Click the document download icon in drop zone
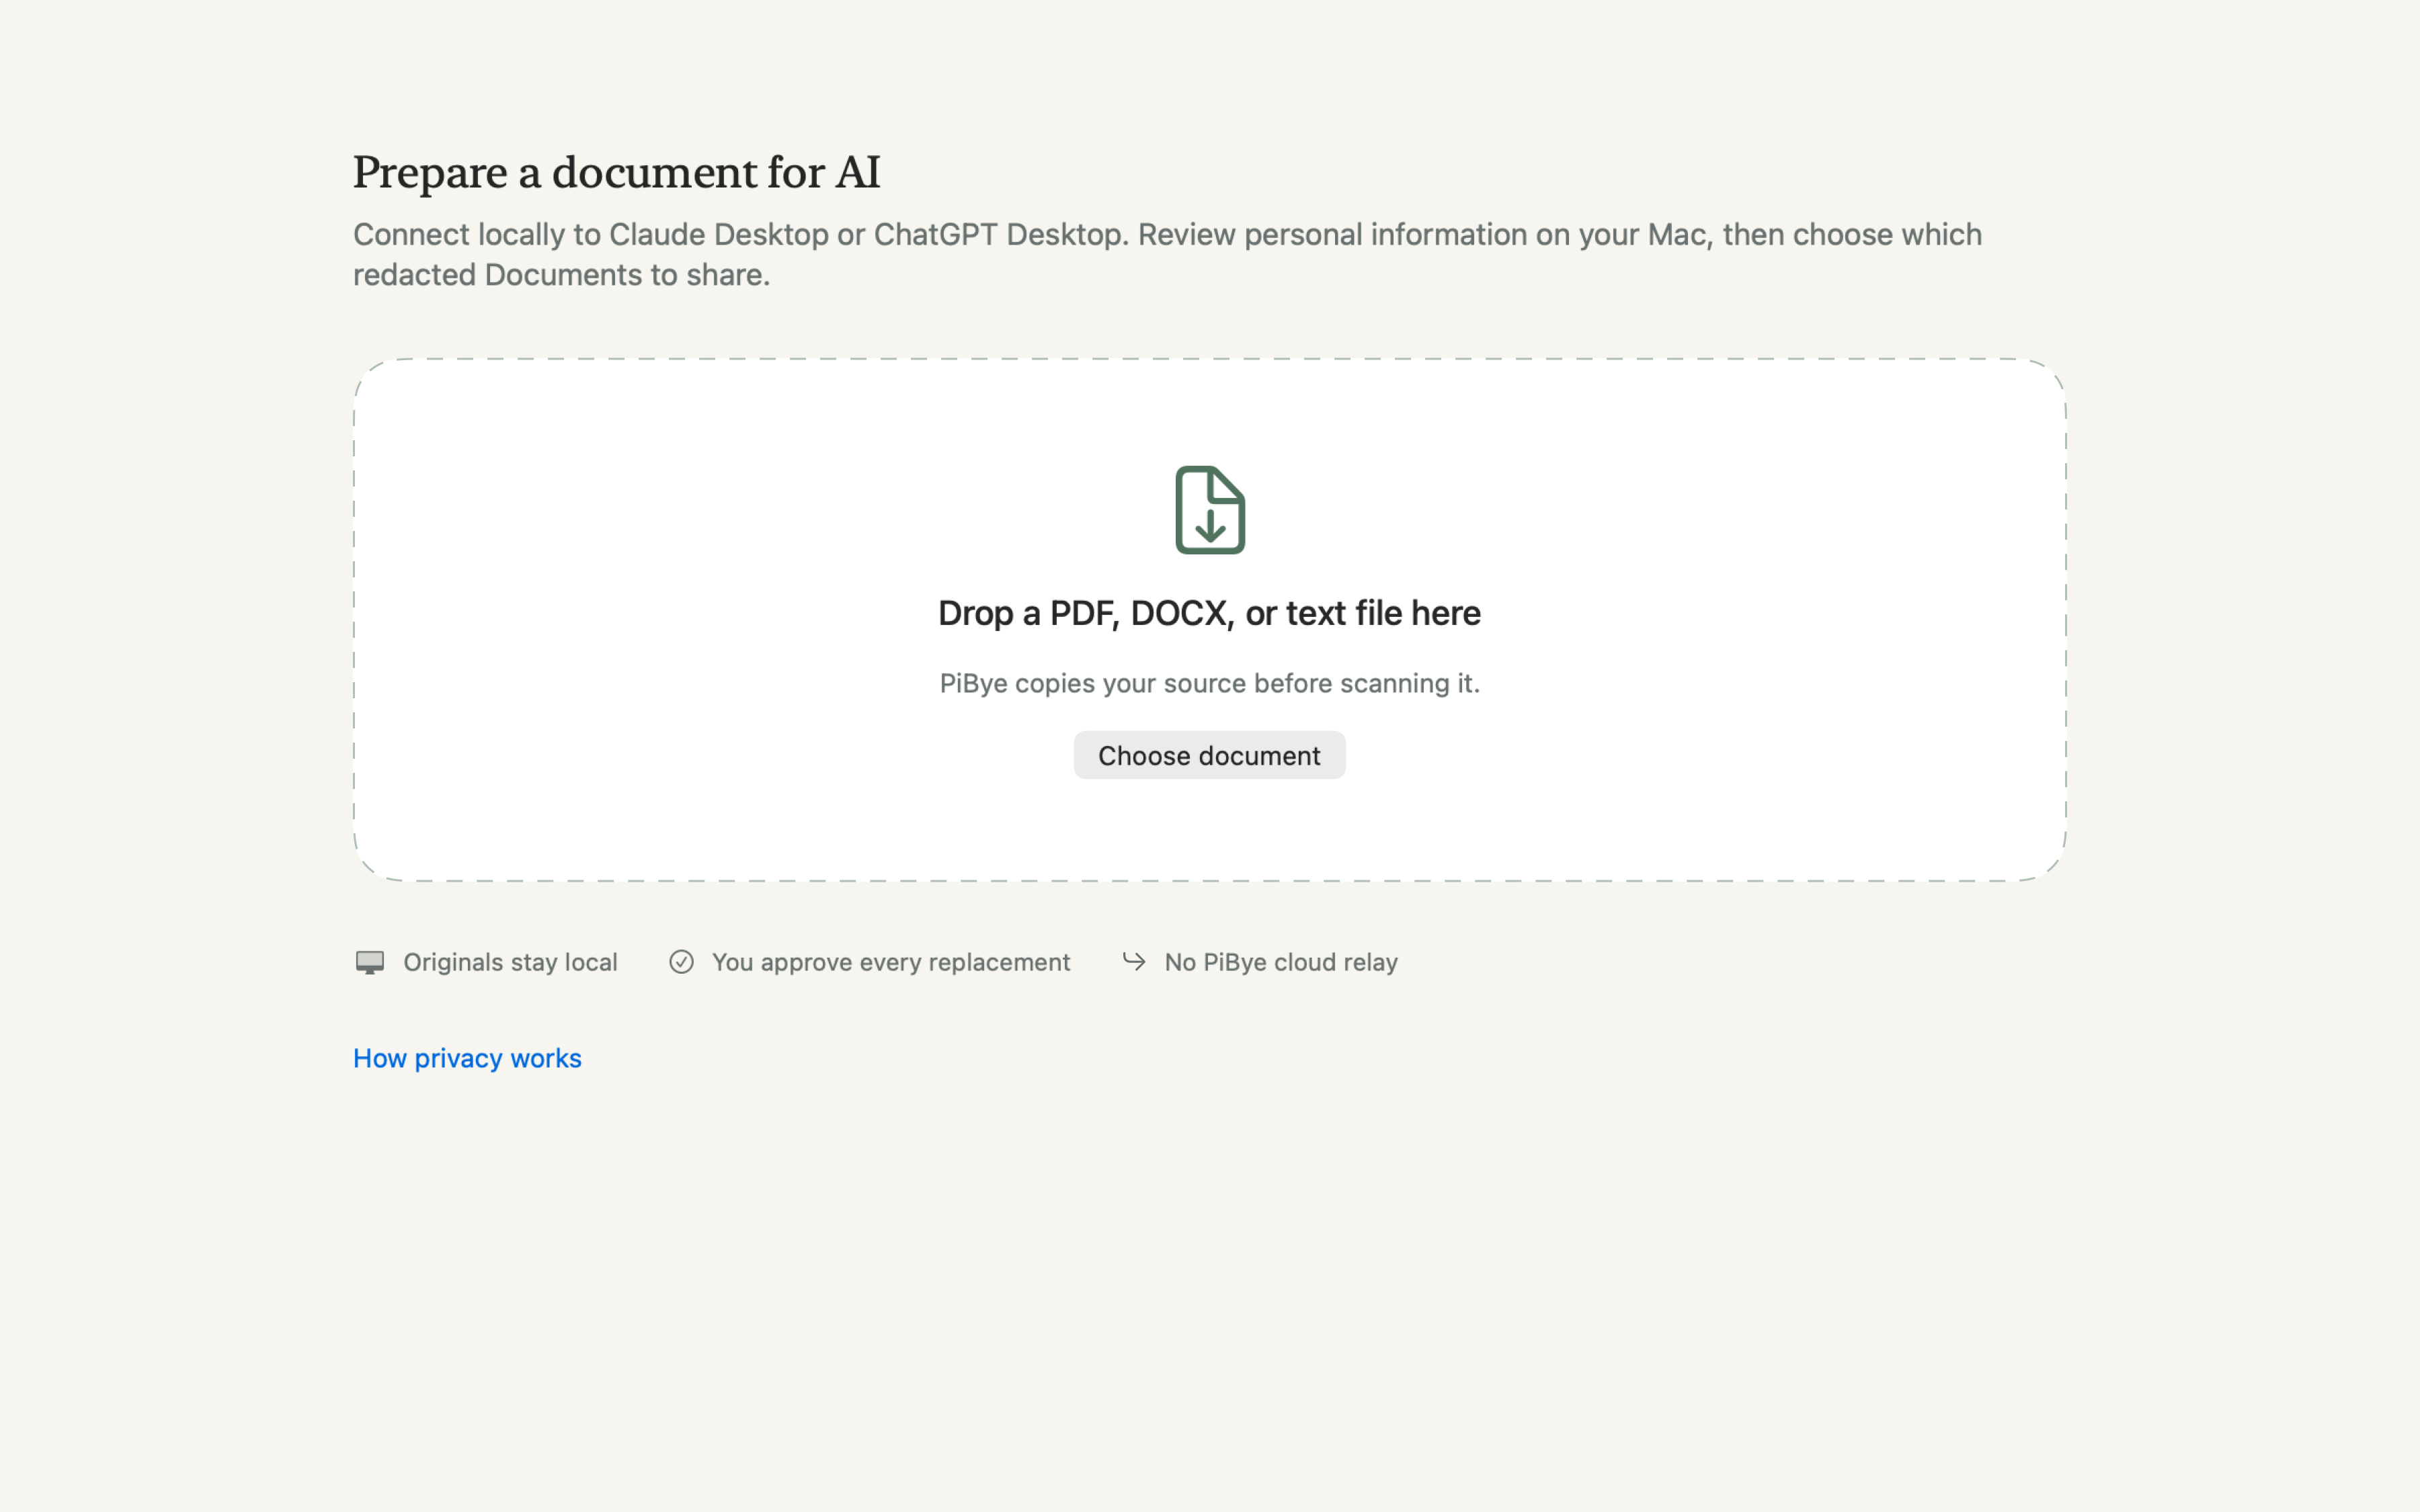The height and width of the screenshot is (1512, 2420). point(1210,510)
